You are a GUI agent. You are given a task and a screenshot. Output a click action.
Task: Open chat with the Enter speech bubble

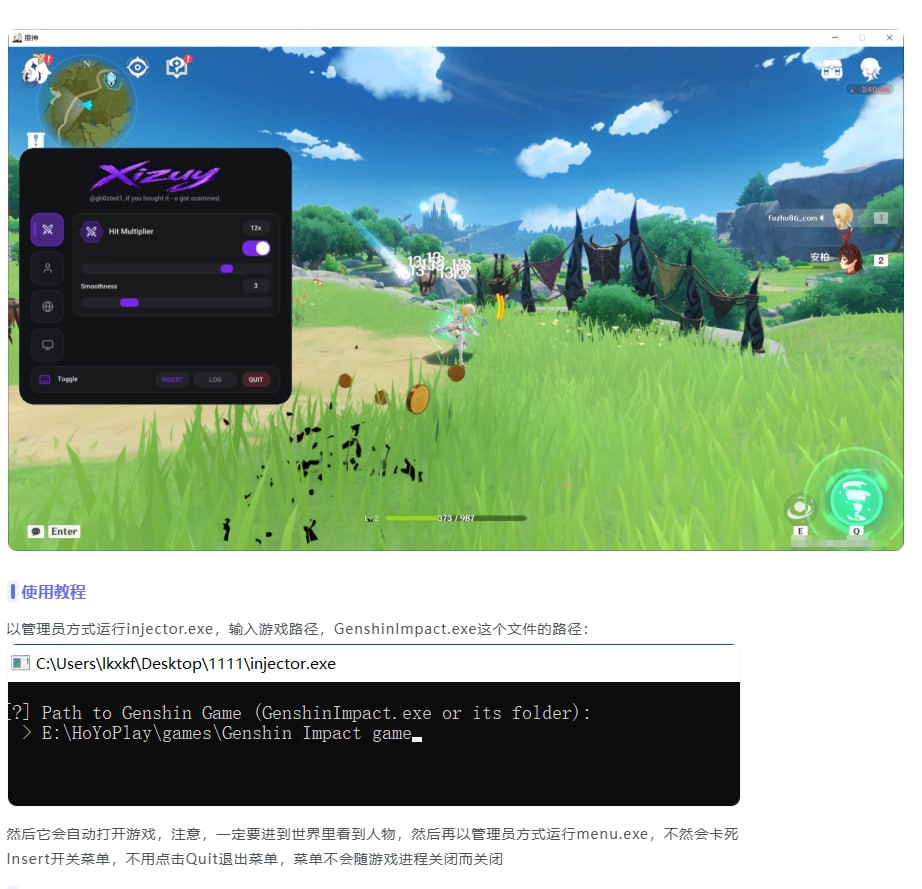tap(36, 532)
